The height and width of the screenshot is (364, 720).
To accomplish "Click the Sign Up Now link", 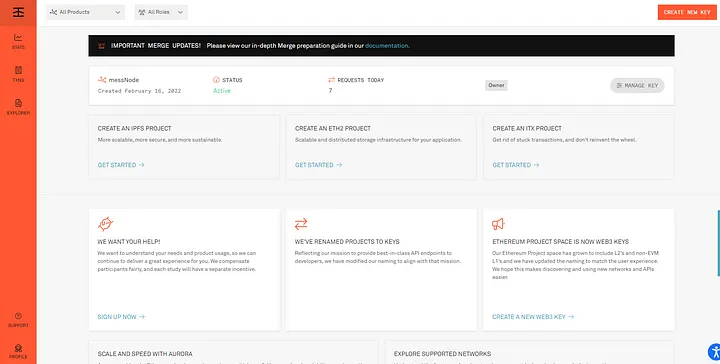I will click(x=121, y=317).
